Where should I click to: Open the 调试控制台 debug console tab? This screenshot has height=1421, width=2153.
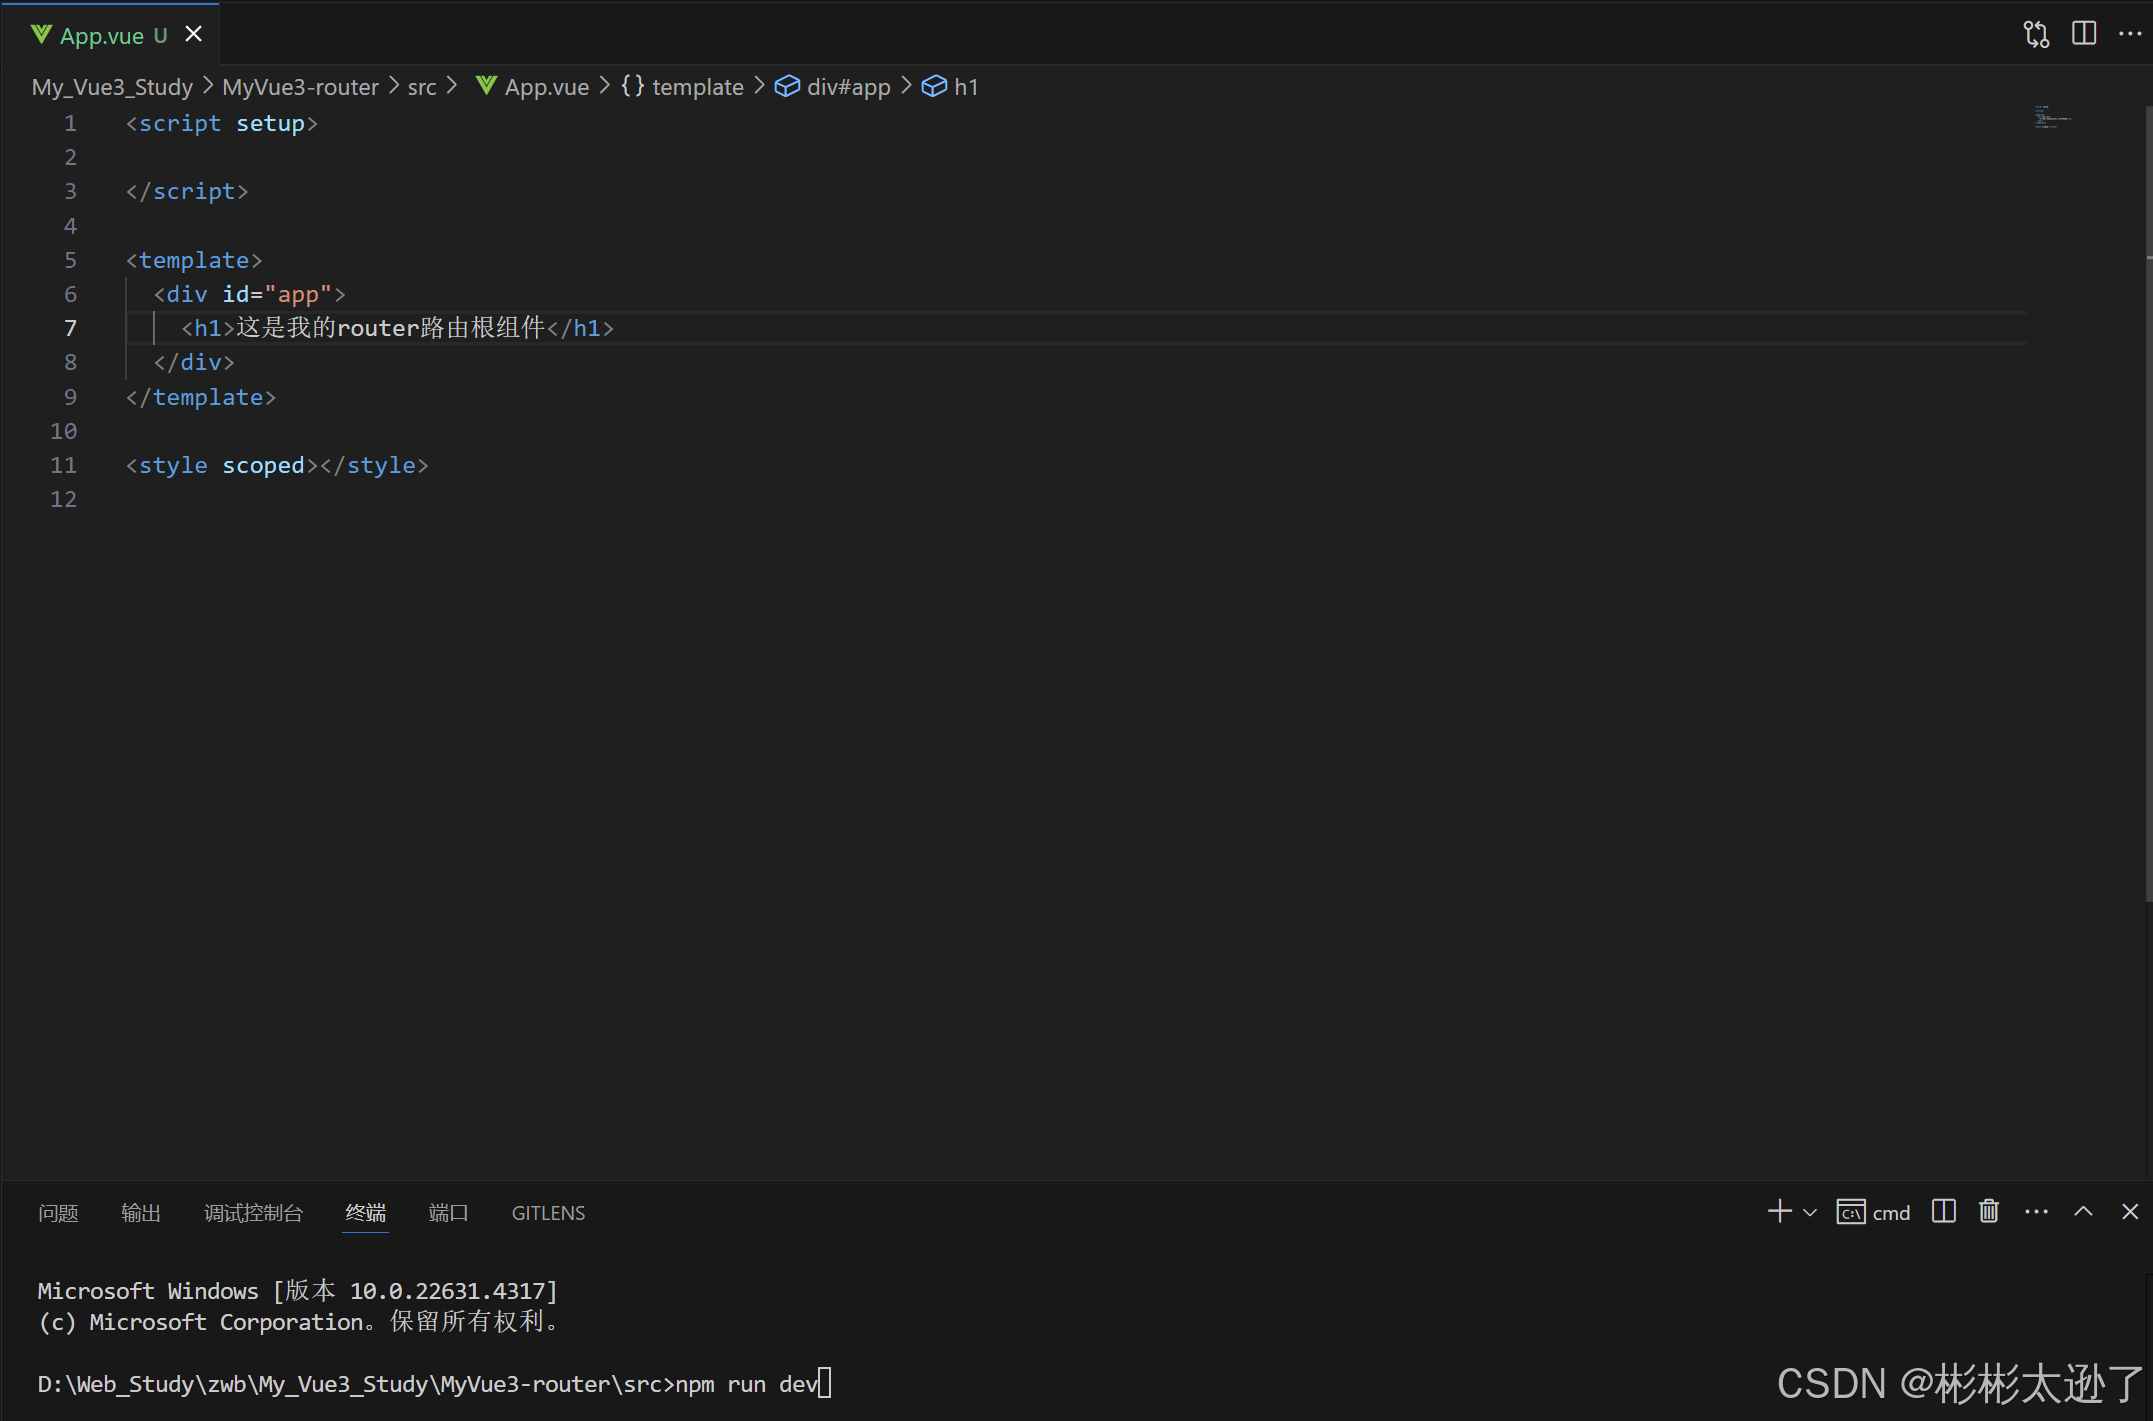tap(253, 1213)
